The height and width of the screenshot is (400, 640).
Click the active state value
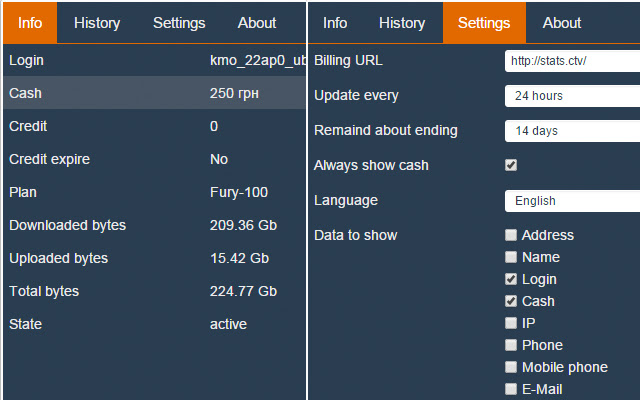coord(228,324)
